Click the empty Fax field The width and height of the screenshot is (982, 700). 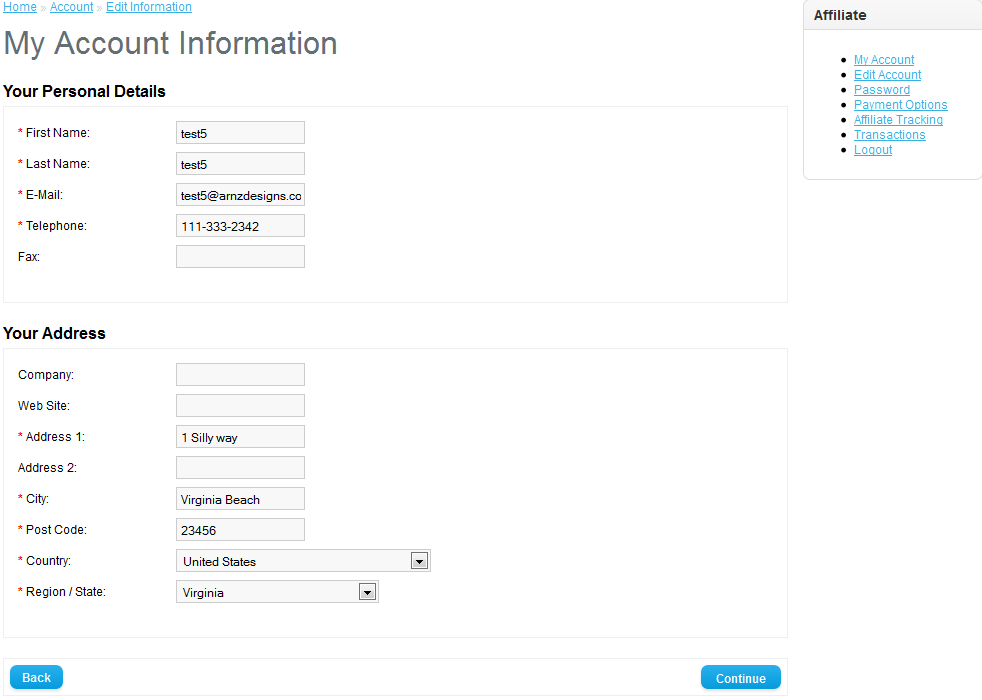[240, 257]
